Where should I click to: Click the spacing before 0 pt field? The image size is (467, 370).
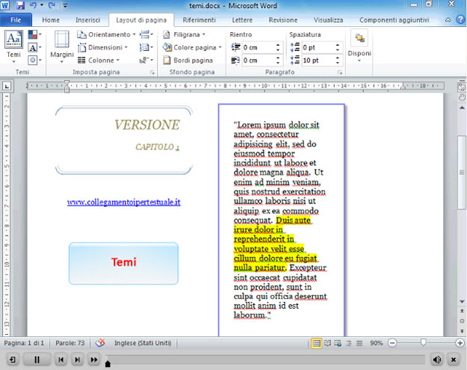pos(317,47)
